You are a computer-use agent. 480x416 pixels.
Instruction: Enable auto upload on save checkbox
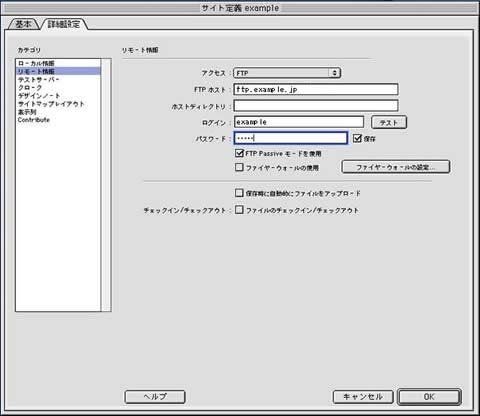239,193
